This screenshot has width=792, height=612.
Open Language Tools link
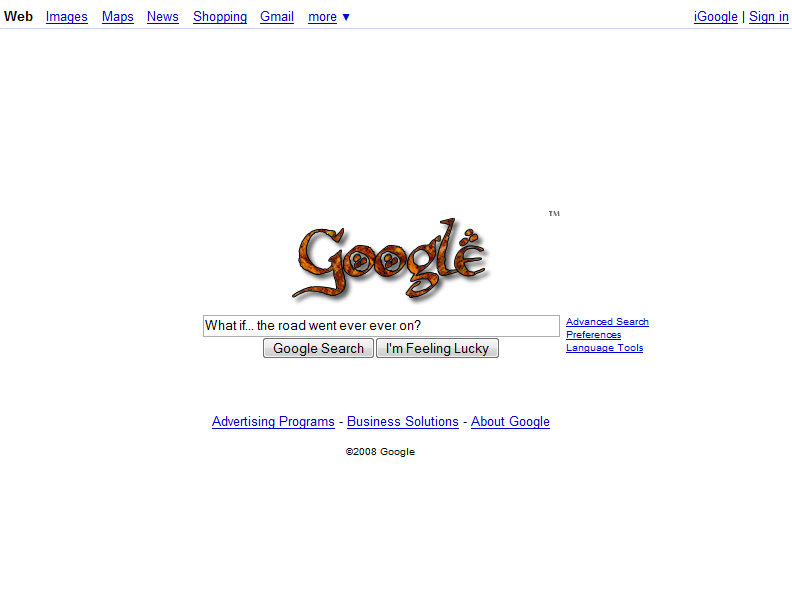pyautogui.click(x=605, y=348)
